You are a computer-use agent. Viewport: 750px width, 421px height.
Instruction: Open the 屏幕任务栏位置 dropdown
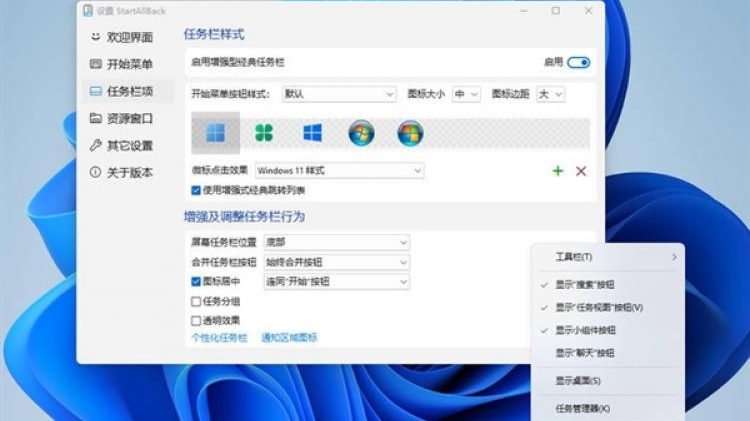[336, 243]
